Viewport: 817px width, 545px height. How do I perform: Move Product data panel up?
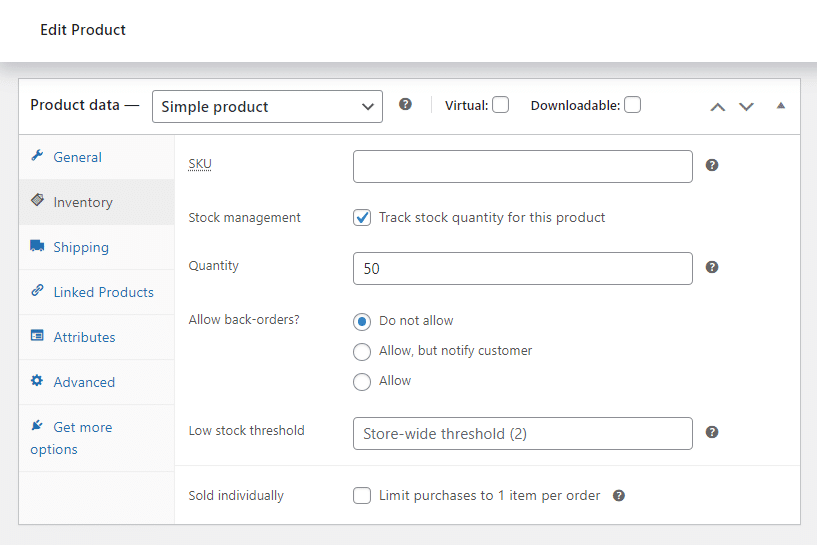tap(718, 107)
